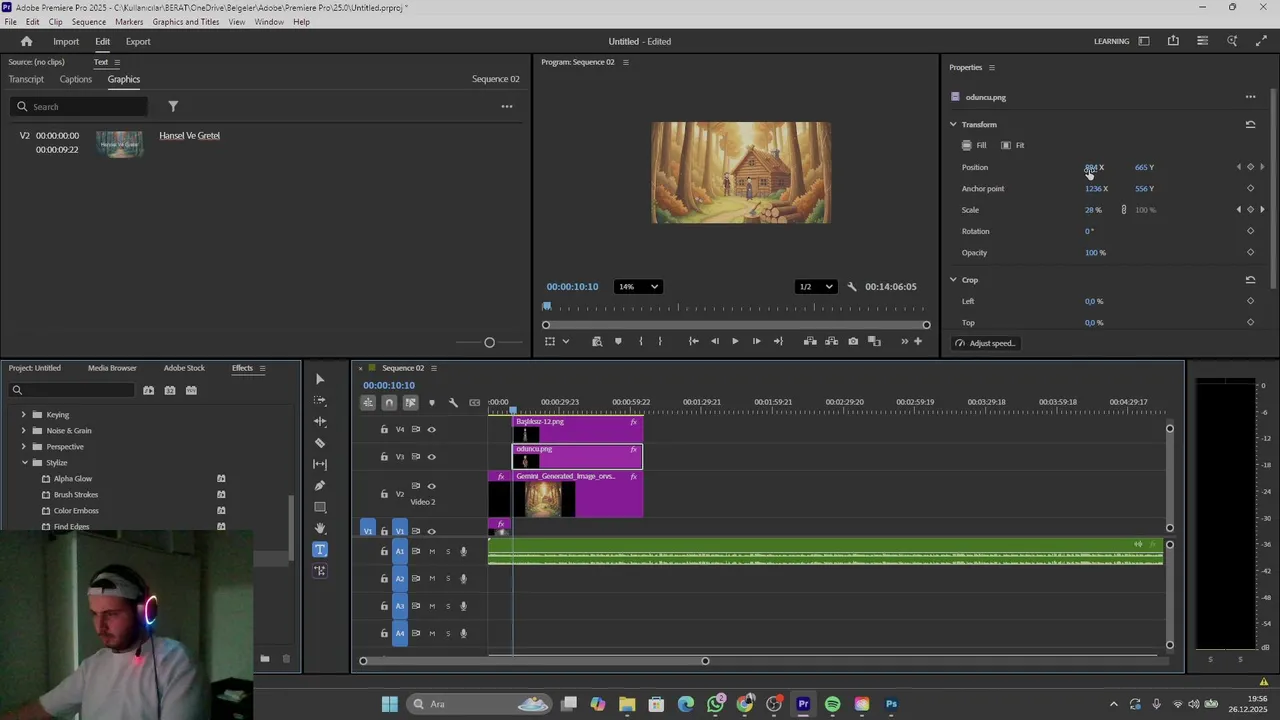Toggle Linked Selection in the timeline

click(410, 403)
